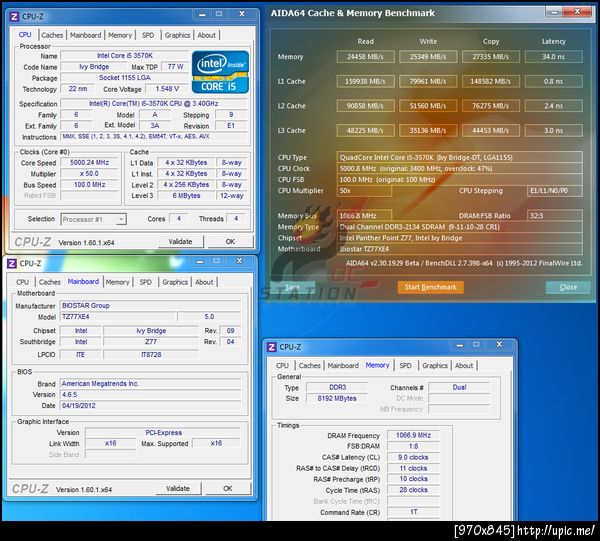The width and height of the screenshot is (600, 541).
Task: Click the BIOS Brand American Megatrends field
Action: point(151,383)
